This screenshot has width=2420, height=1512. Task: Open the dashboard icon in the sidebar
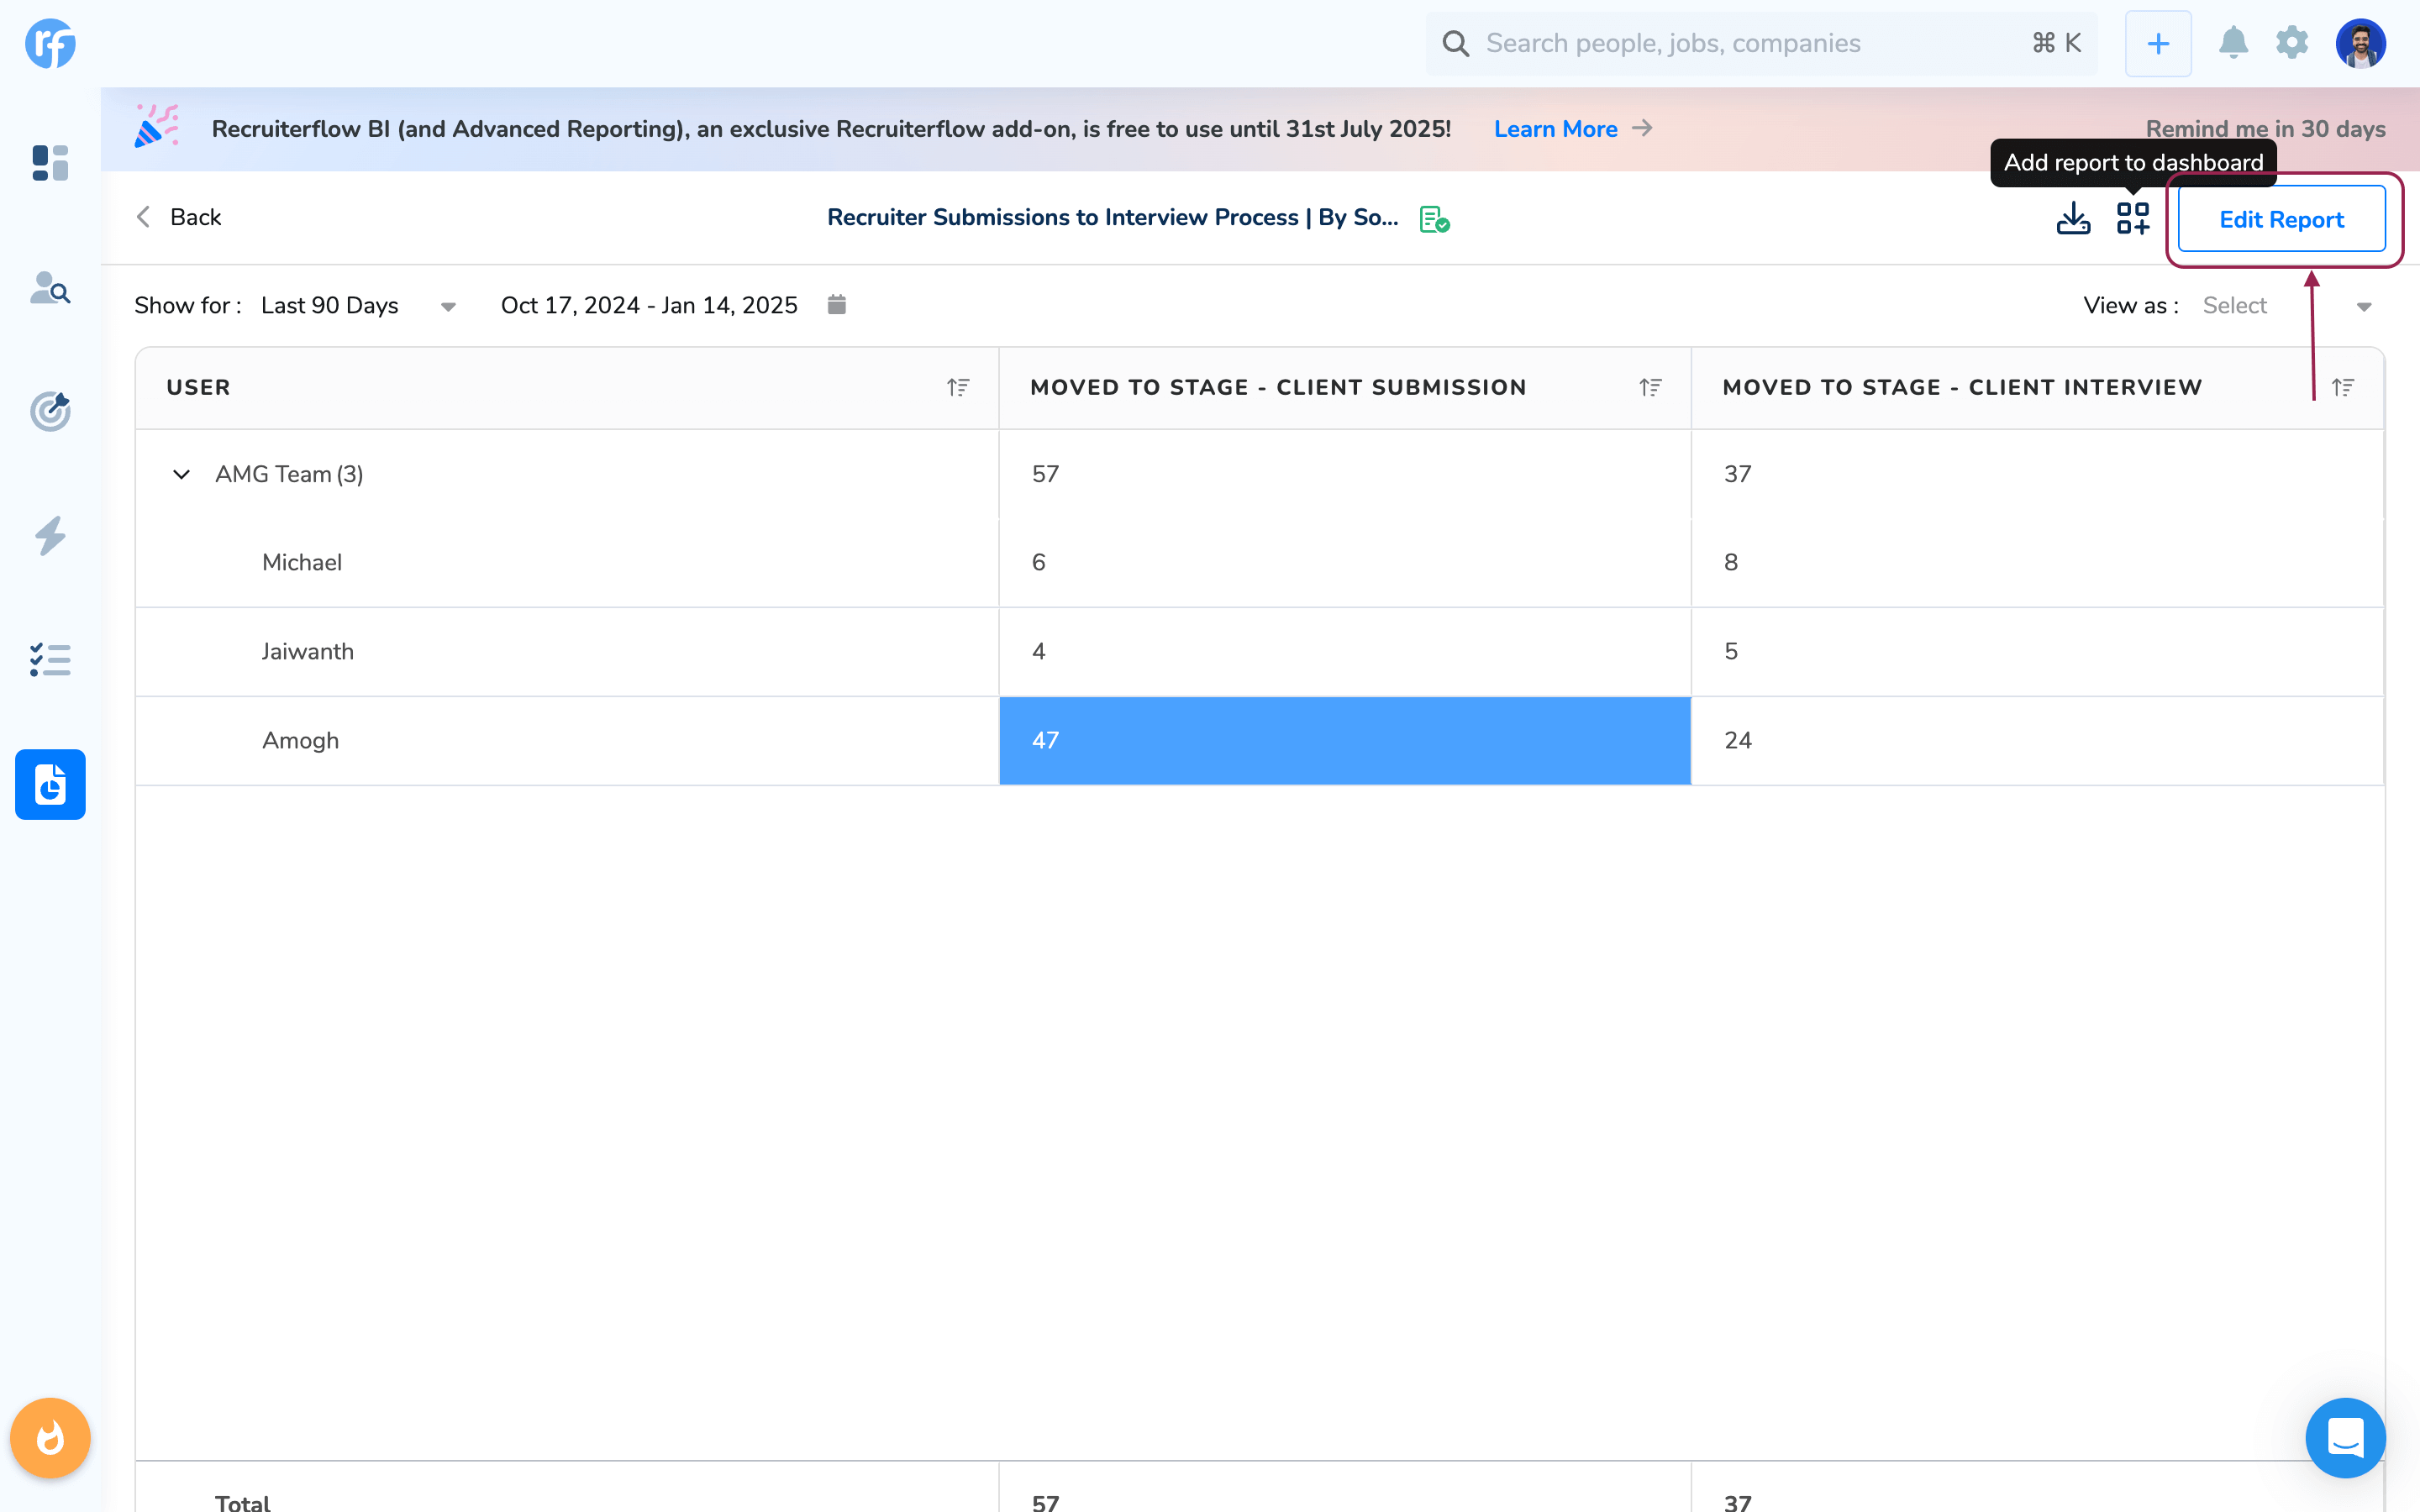50,162
